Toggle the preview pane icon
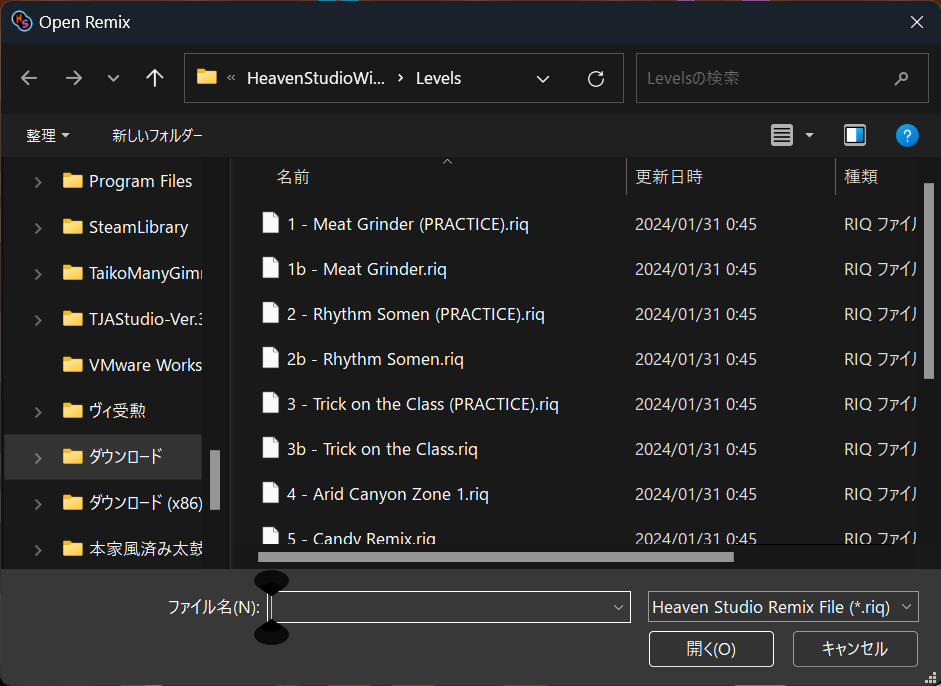Screen dimensions: 941x686 855,135
